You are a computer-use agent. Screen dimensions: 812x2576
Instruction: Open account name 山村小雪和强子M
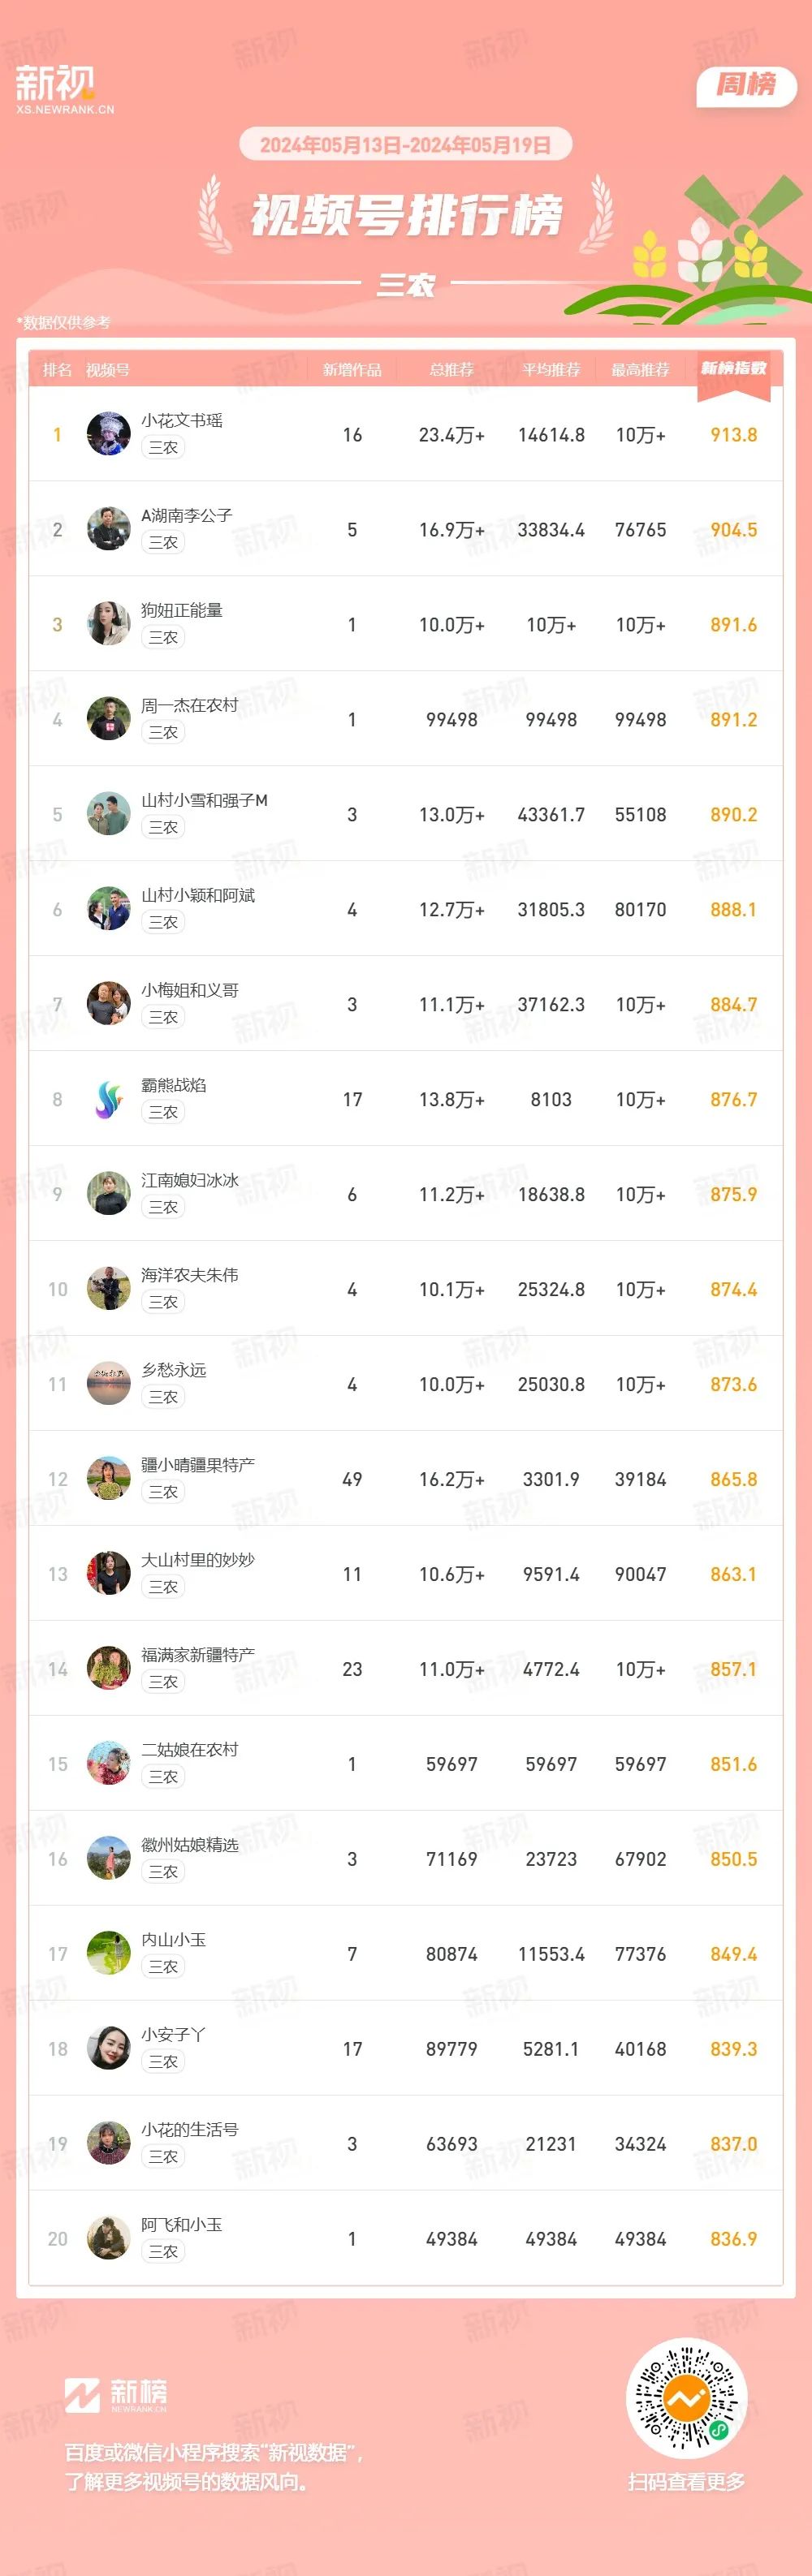point(204,800)
